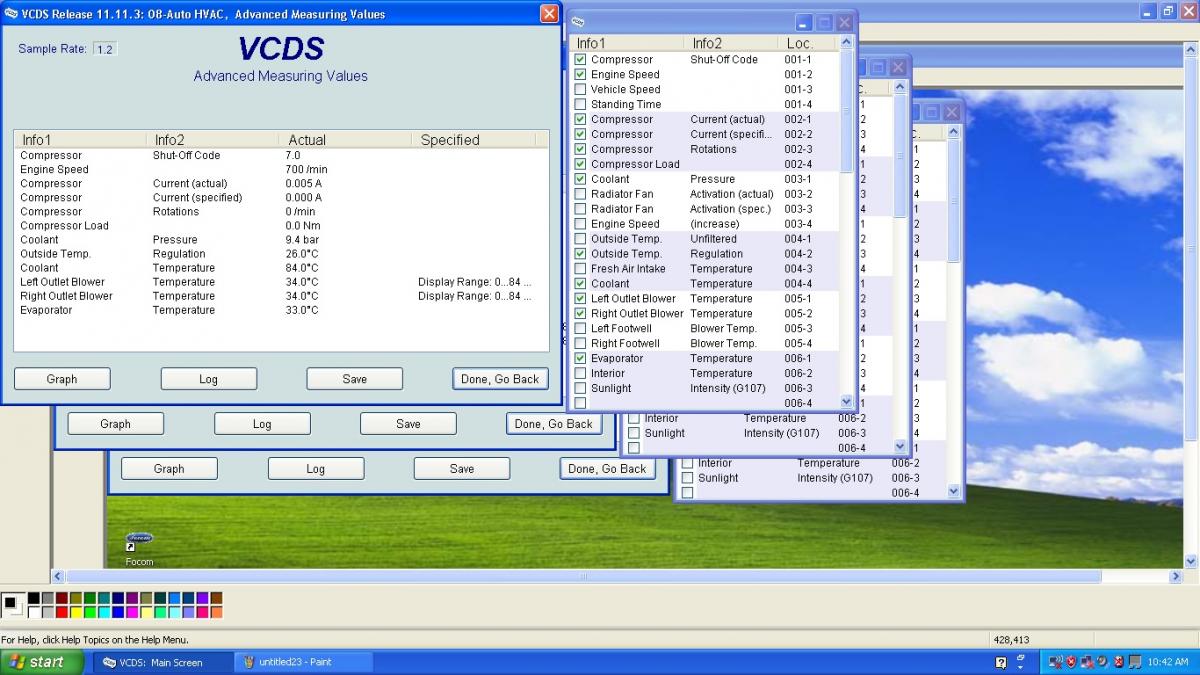Click Paint's foreground/background color indicator box

click(13, 604)
